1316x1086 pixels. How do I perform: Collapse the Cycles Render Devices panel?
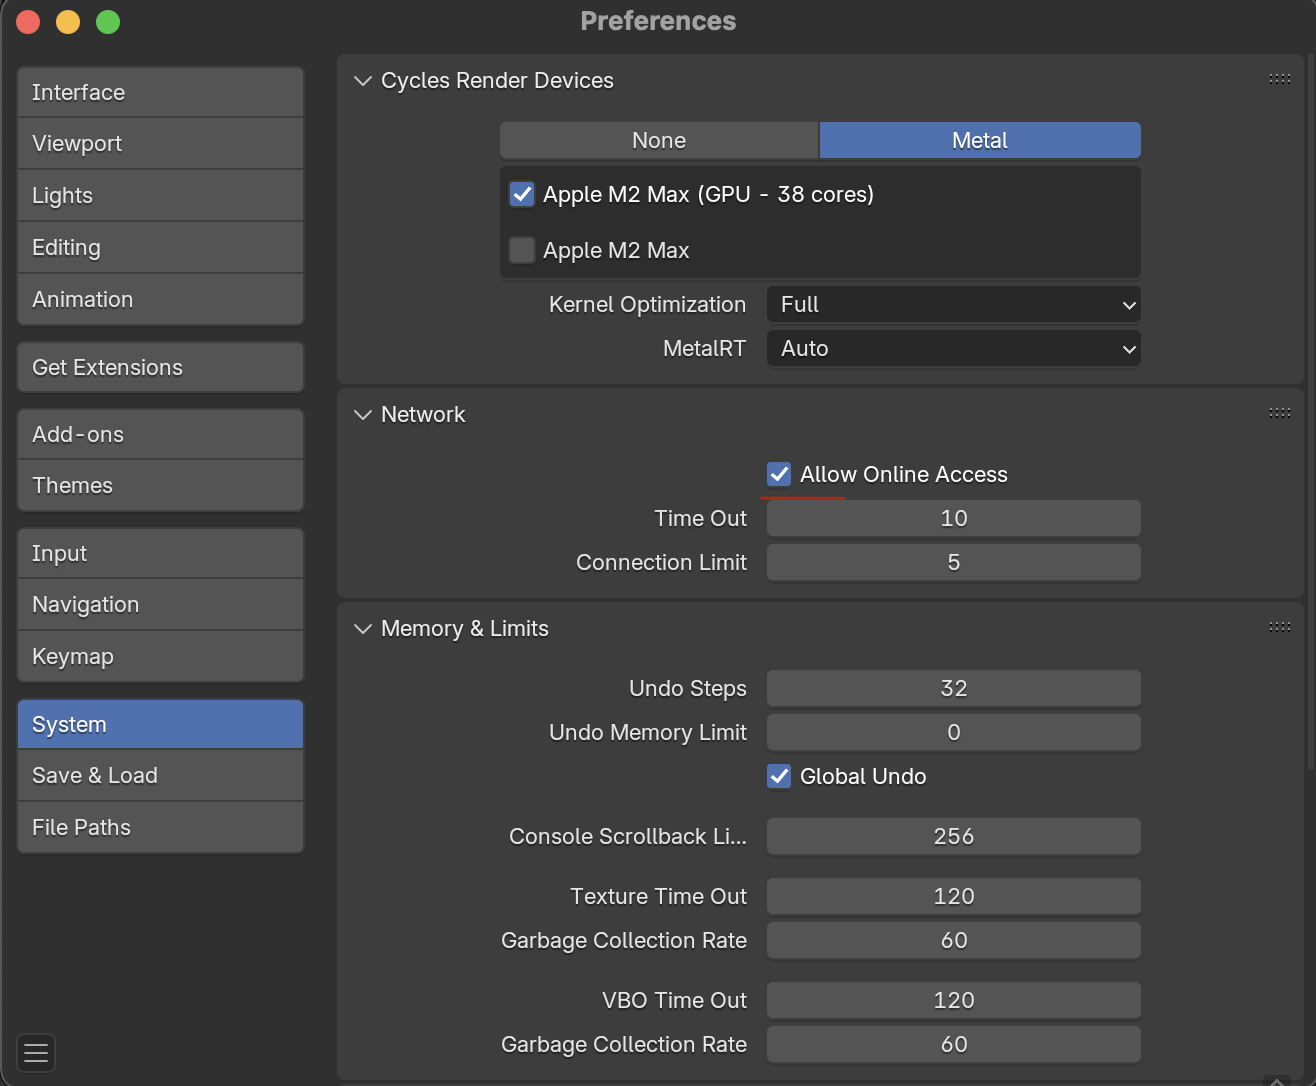point(363,81)
